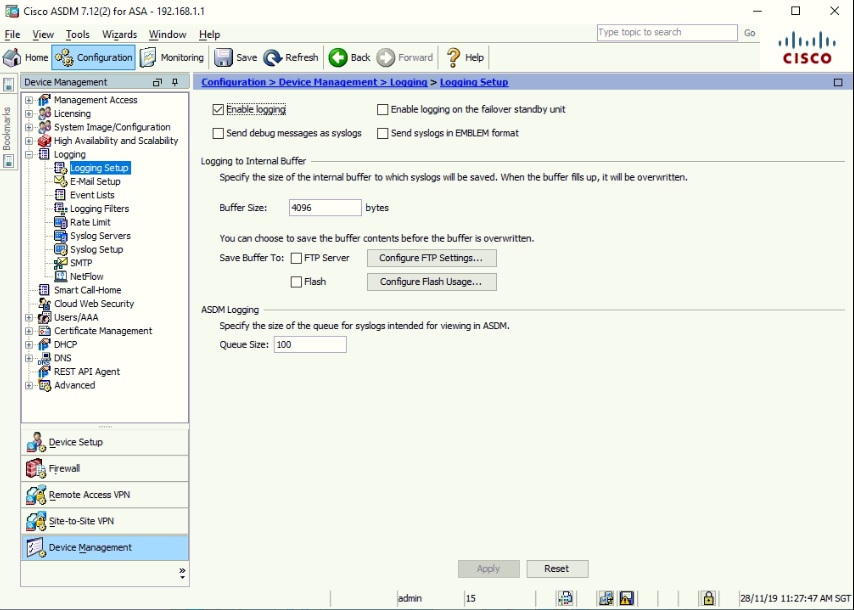The image size is (854, 610).
Task: Expand the Advanced node
Action: [x=29, y=386]
